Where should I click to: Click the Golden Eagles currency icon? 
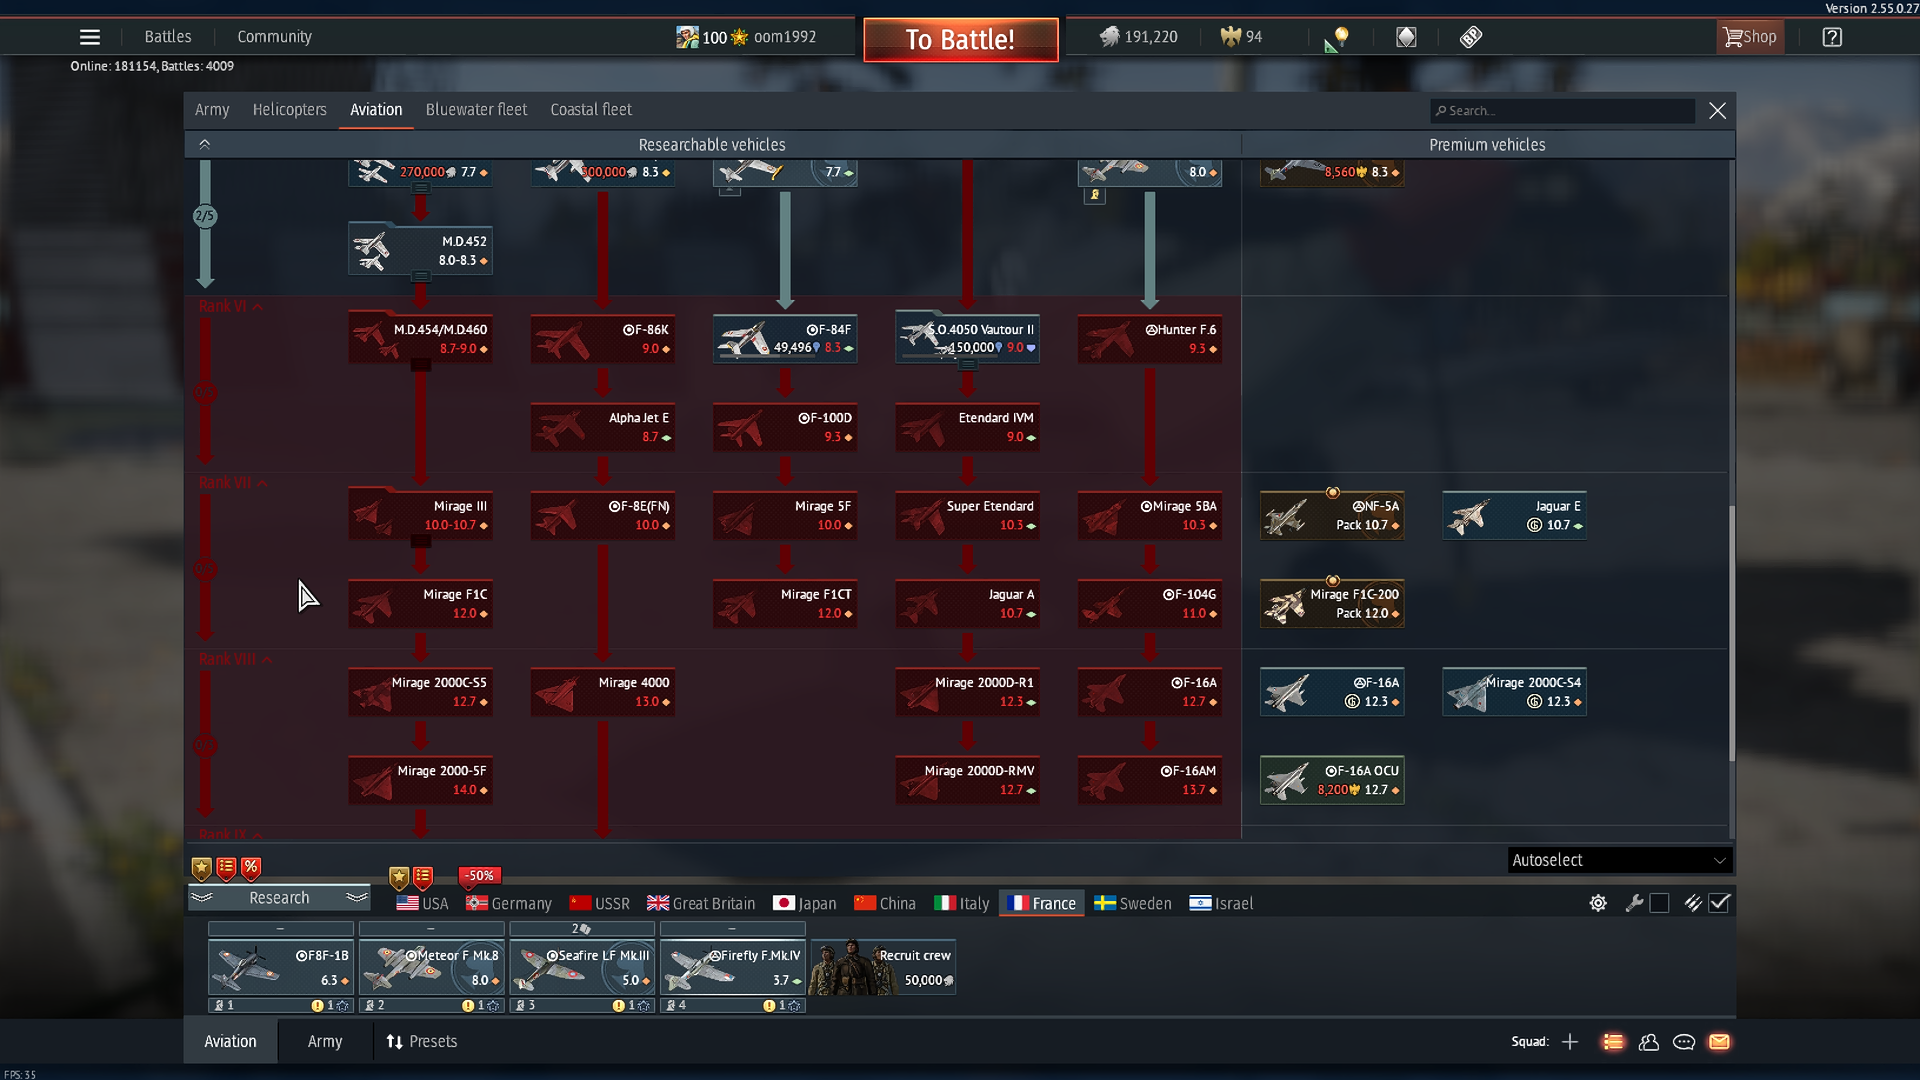point(1230,37)
